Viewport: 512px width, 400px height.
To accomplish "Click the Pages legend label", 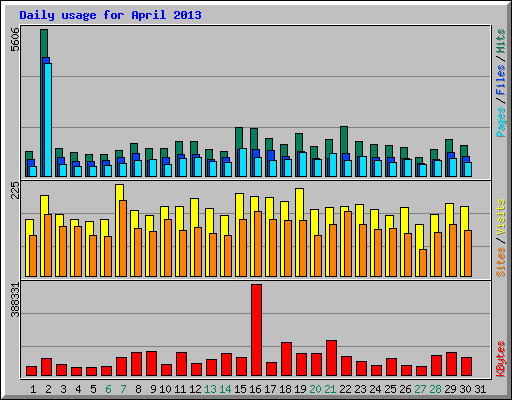I will coord(500,122).
